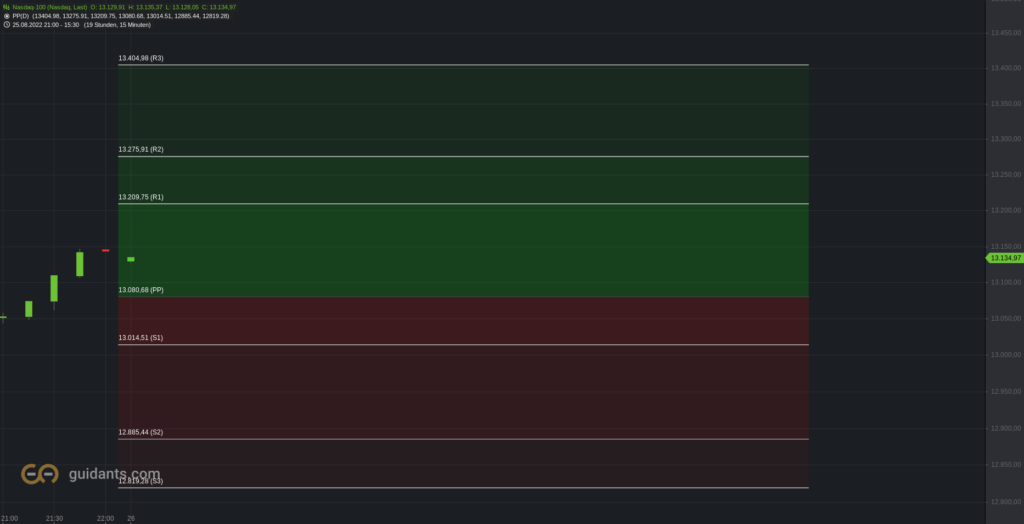Click the 13.014,51 (S1) support label
Image resolution: width=1024 pixels, height=524 pixels.
pyautogui.click(x=140, y=338)
